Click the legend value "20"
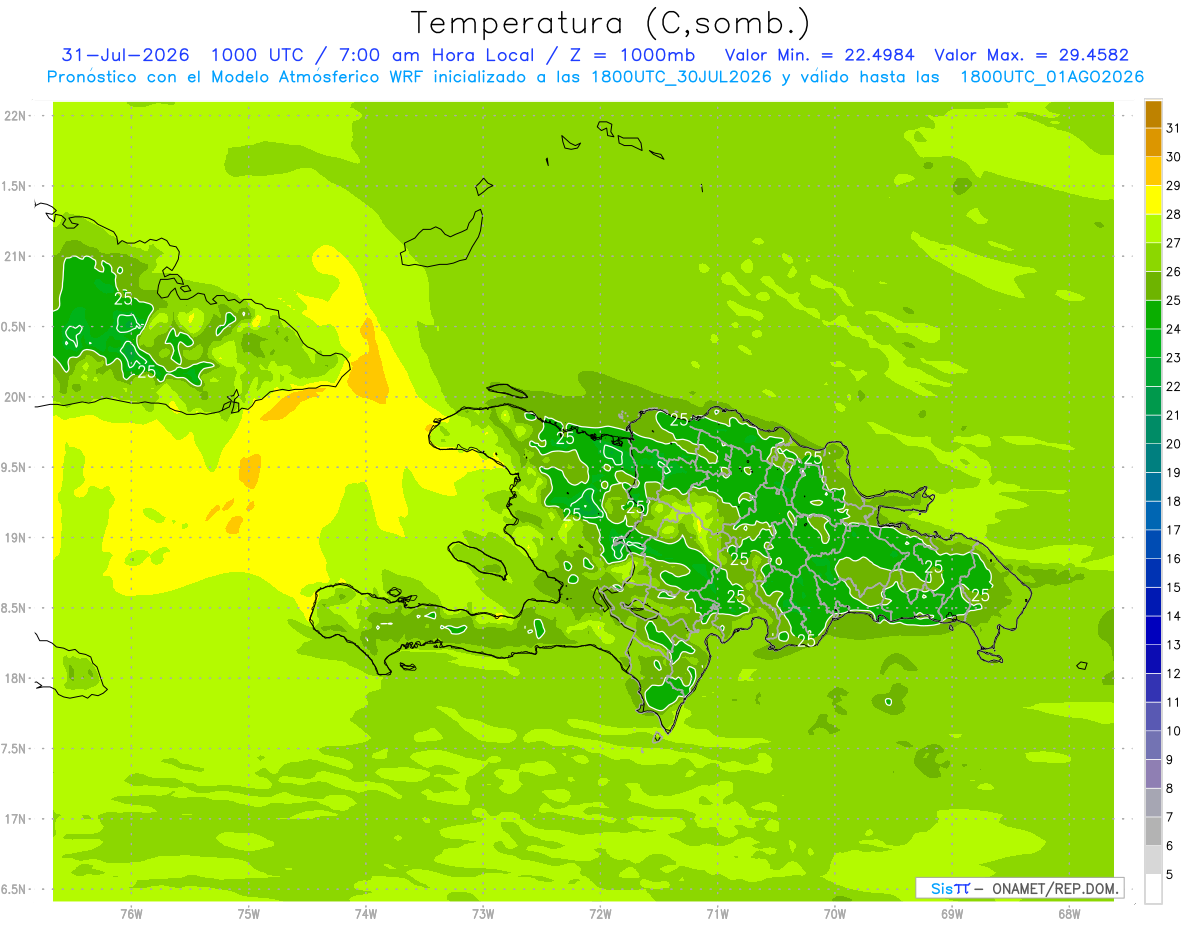 point(1173,444)
